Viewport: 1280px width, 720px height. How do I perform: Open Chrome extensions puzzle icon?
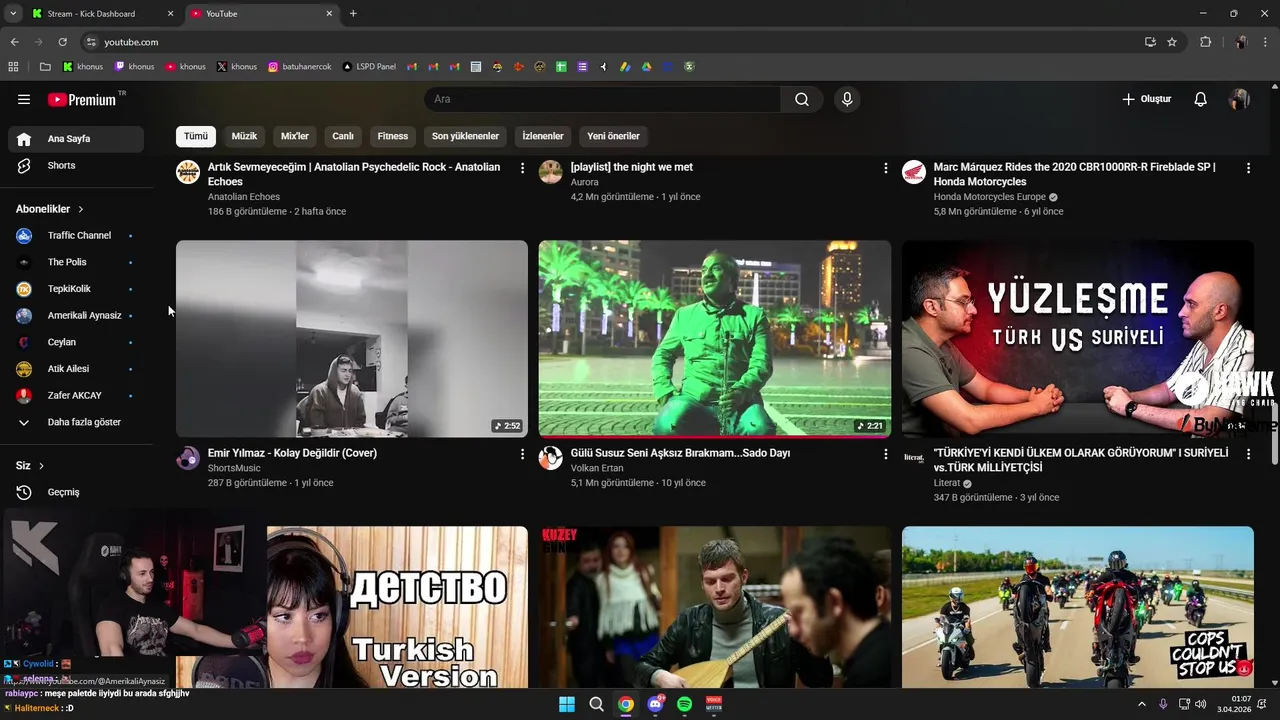(x=1205, y=42)
